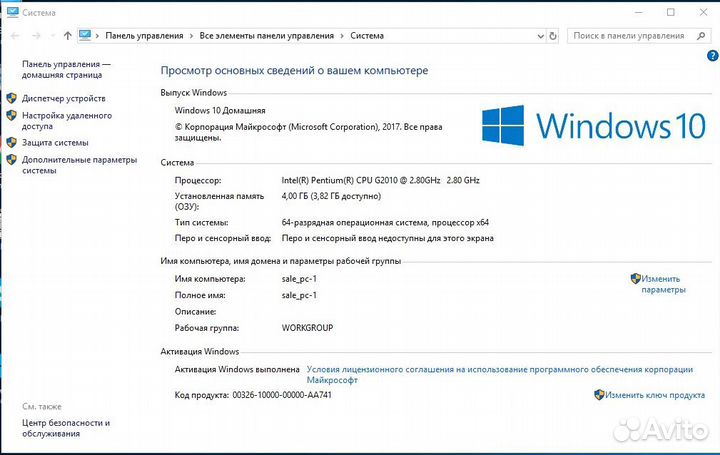Screen dimensions: 720x455
Task: Open the address bar history dropdown
Action: [x=540, y=36]
